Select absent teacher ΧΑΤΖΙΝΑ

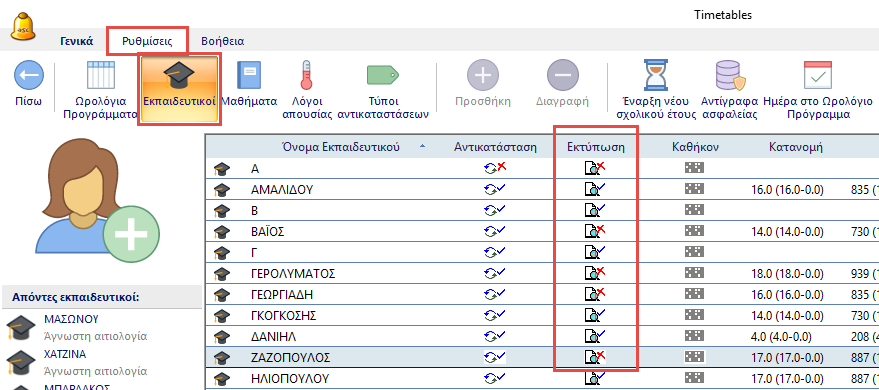tap(64, 355)
